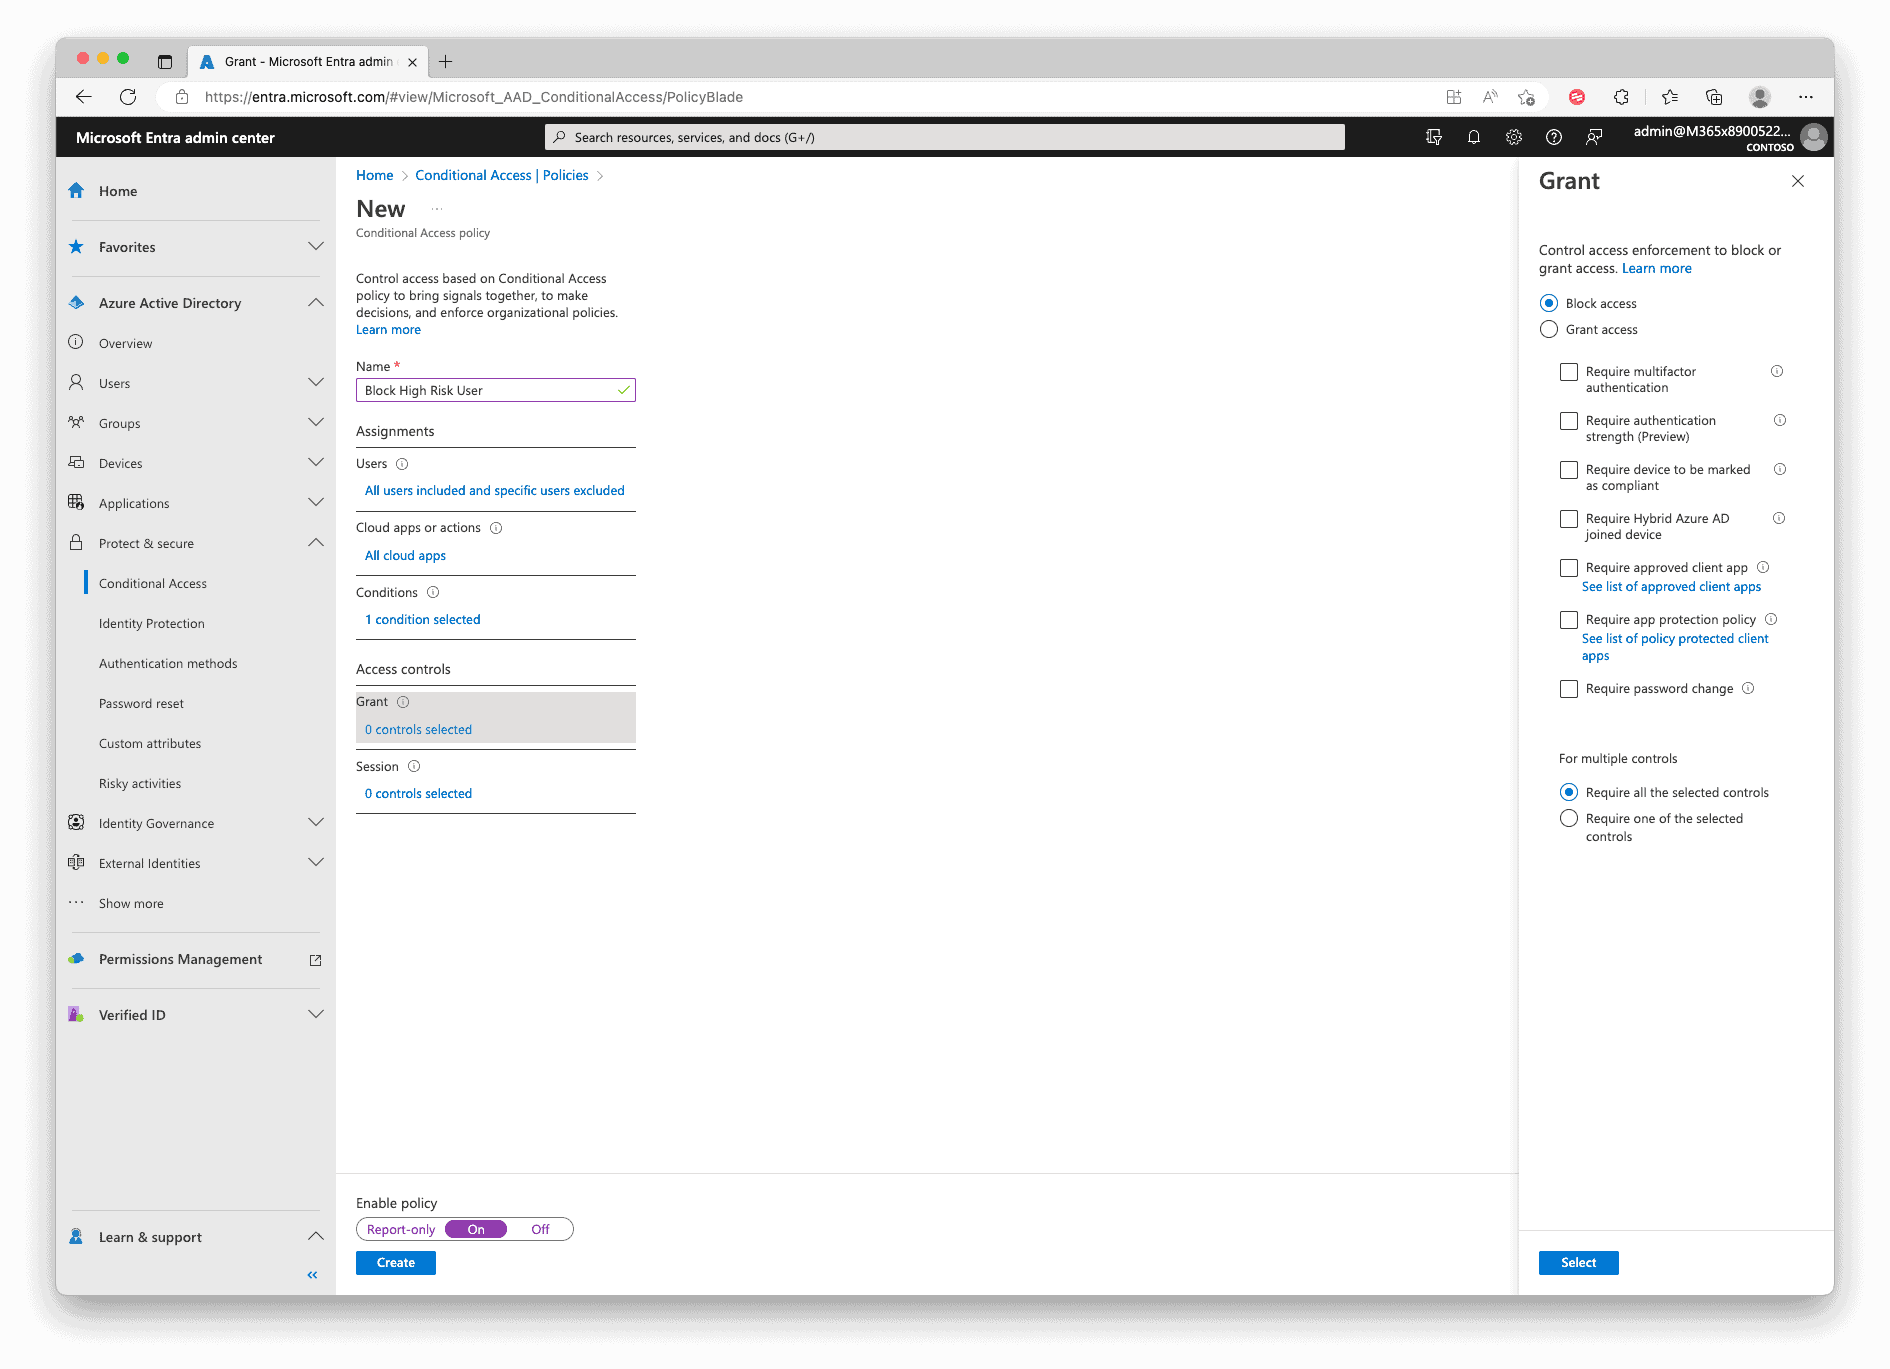Check Require multifactor authentication

tap(1569, 372)
